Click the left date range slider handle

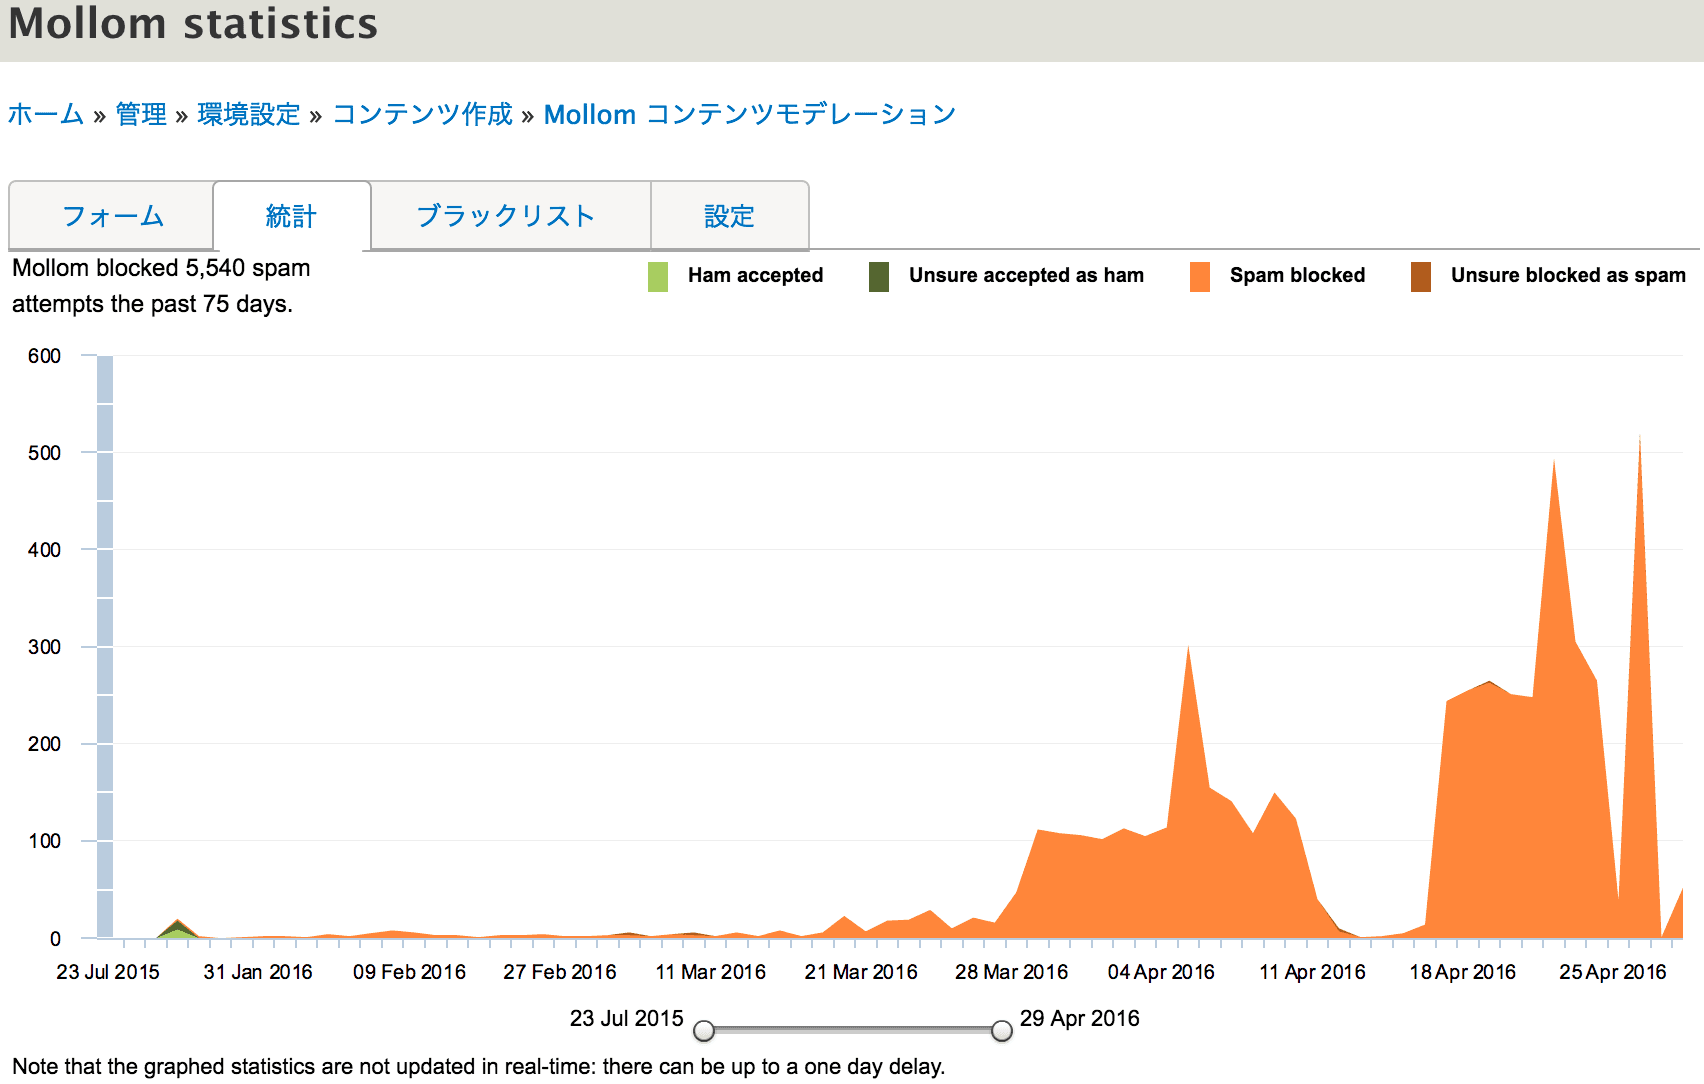point(704,1030)
